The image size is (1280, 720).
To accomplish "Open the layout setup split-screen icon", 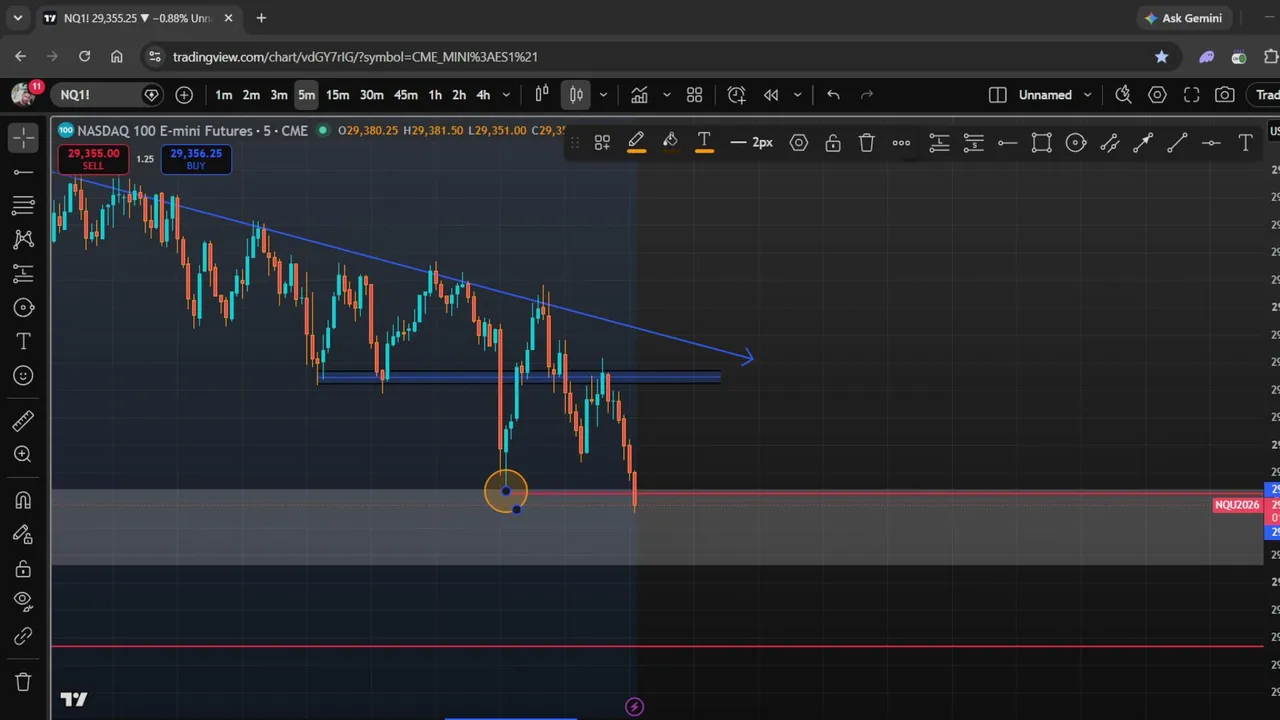I will tap(997, 95).
